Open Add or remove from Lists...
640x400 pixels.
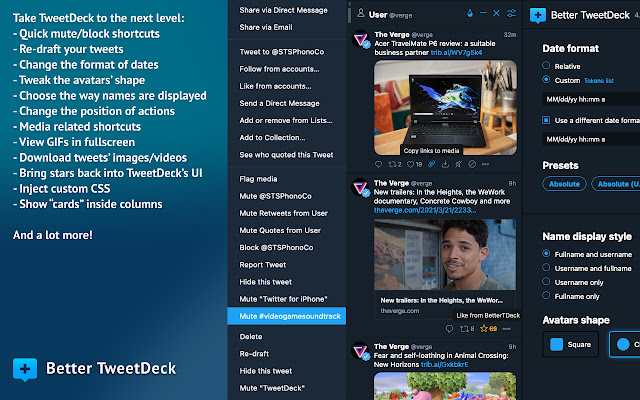click(287, 120)
